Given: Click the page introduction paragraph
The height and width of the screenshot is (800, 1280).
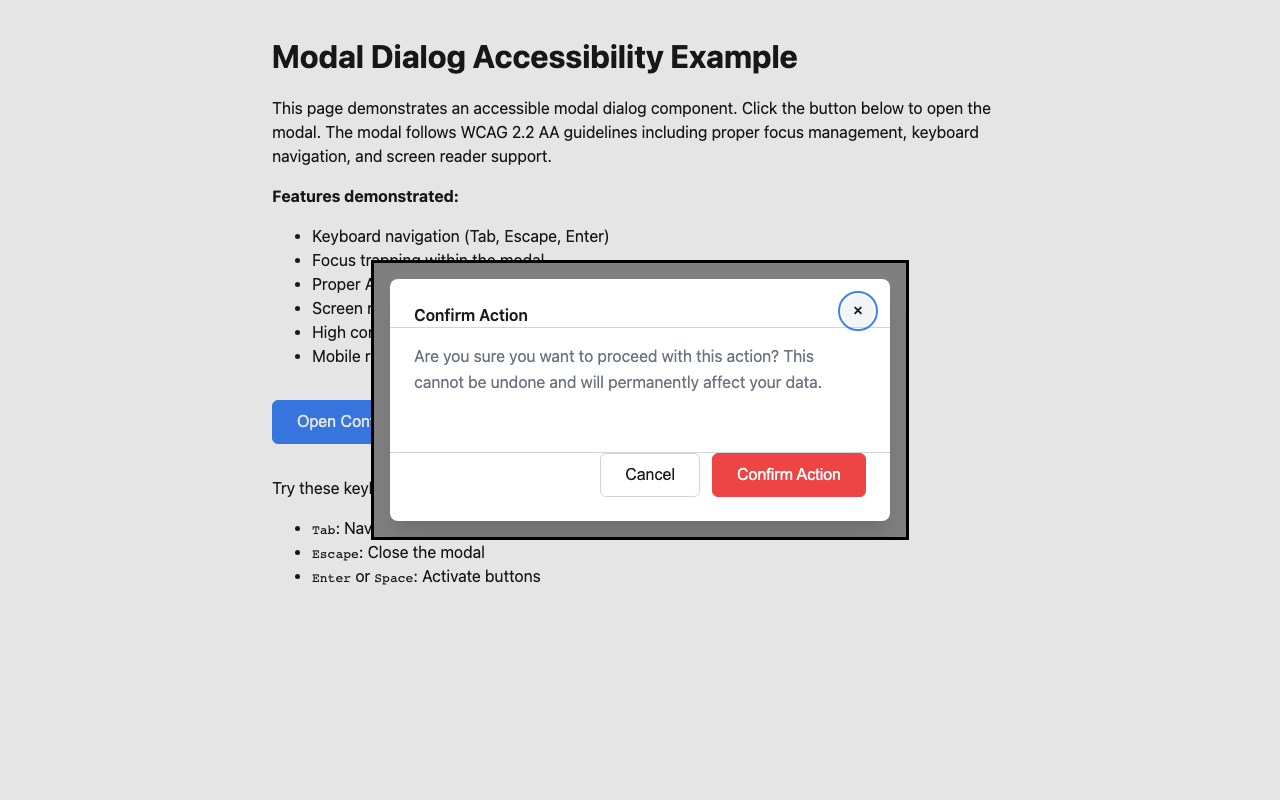Looking at the screenshot, I should click(x=630, y=131).
